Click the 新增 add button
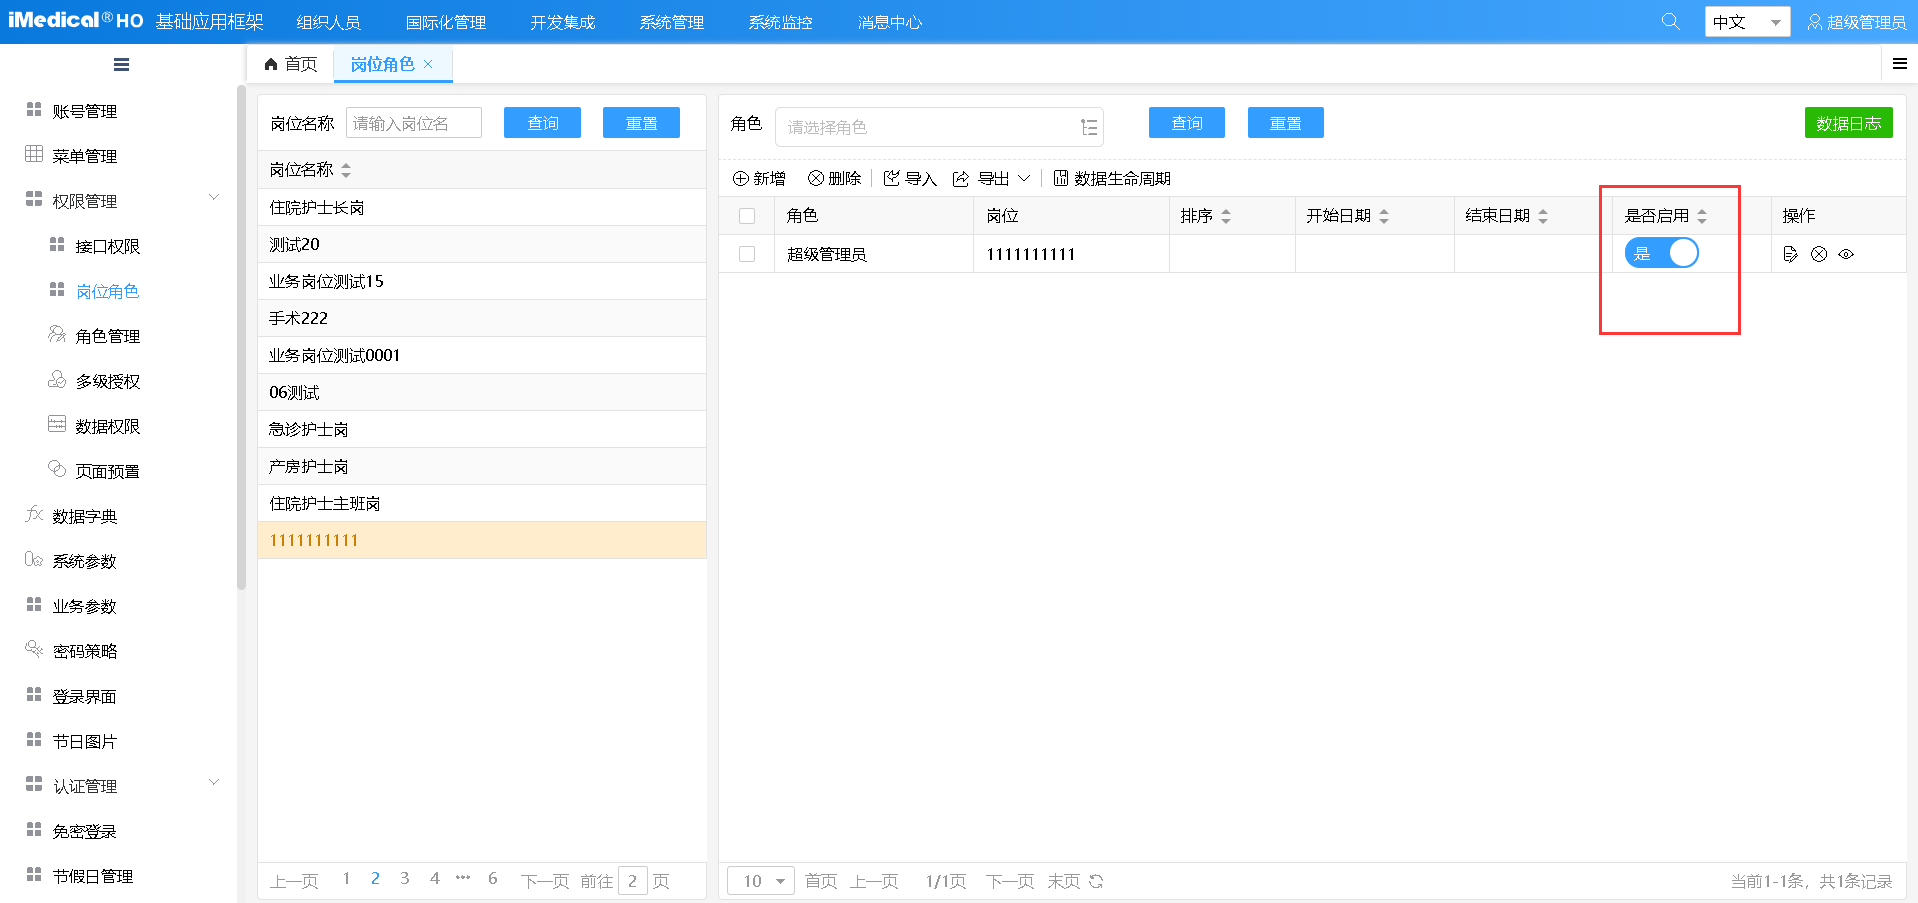 click(x=759, y=178)
